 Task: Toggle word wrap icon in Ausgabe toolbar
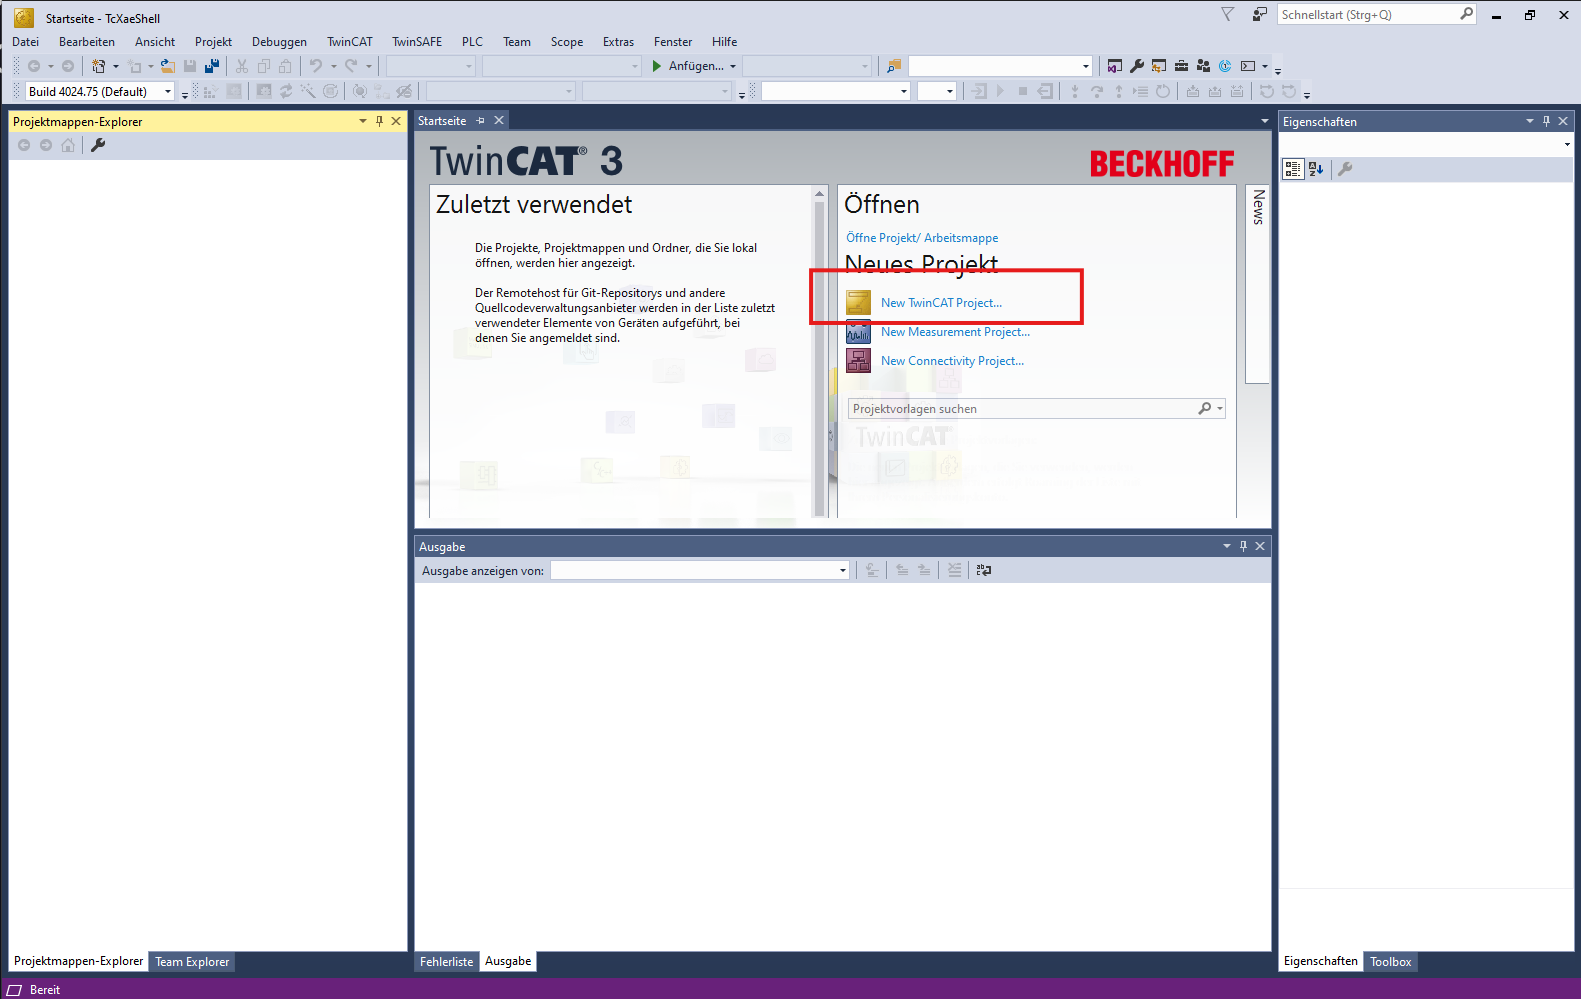(x=984, y=570)
